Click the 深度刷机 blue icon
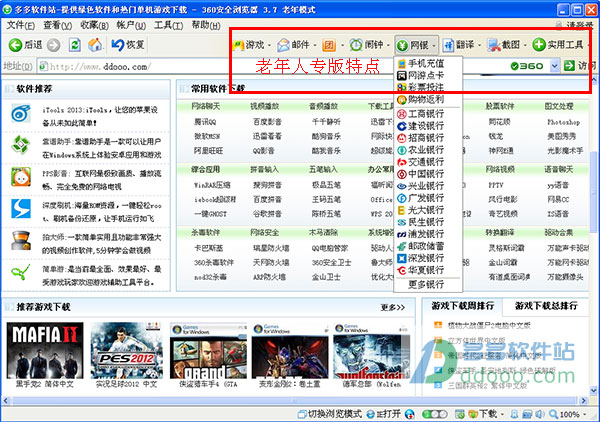600x422 pixels. tap(21, 209)
